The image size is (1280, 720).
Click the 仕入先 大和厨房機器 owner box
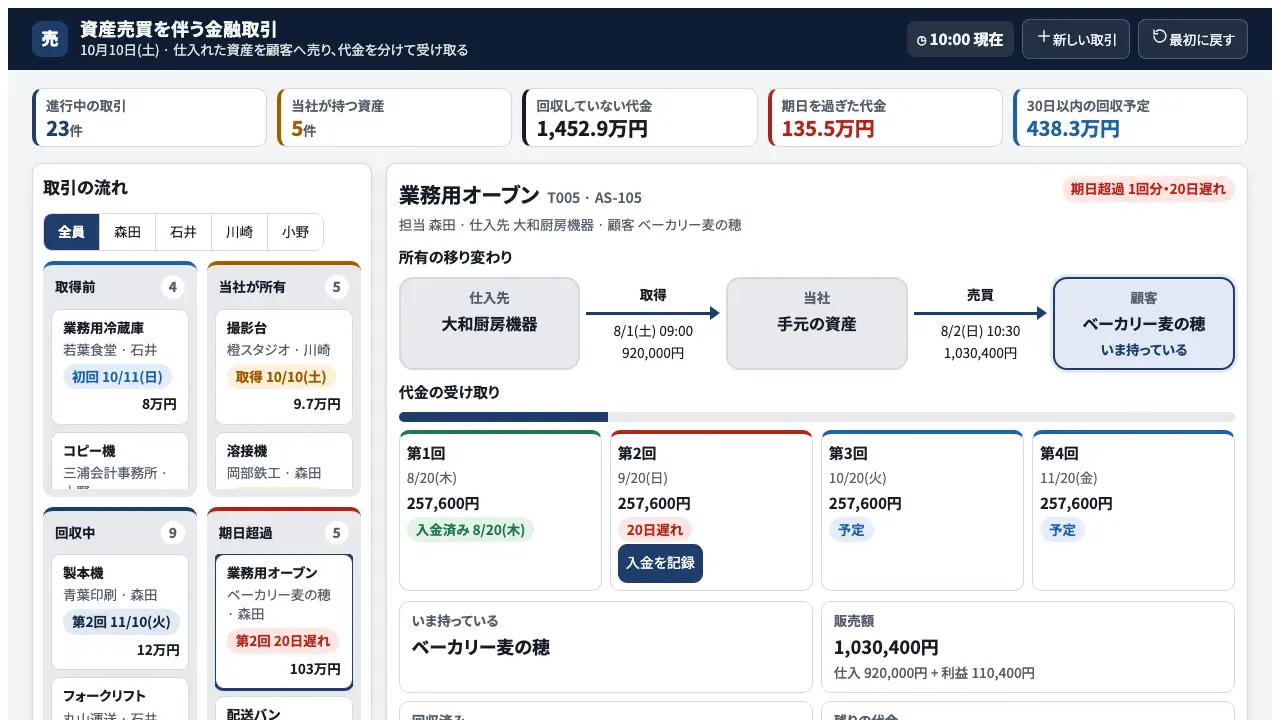[x=490, y=324]
